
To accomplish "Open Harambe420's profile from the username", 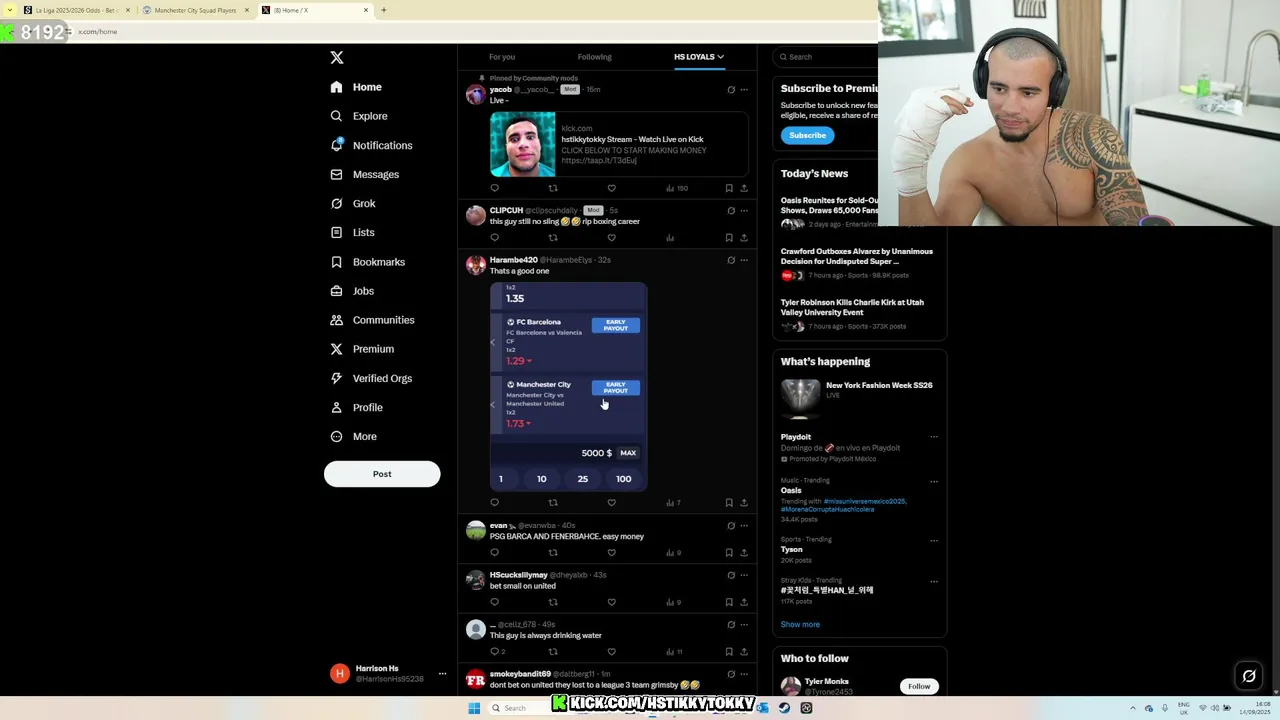I will pos(513,260).
